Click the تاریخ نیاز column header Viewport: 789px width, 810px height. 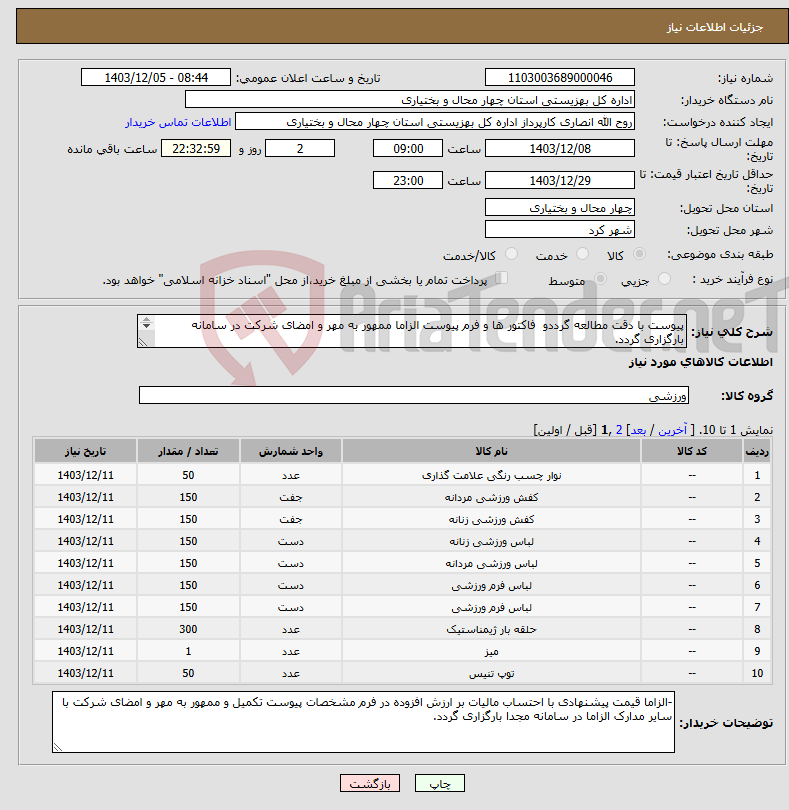pyautogui.click(x=85, y=451)
